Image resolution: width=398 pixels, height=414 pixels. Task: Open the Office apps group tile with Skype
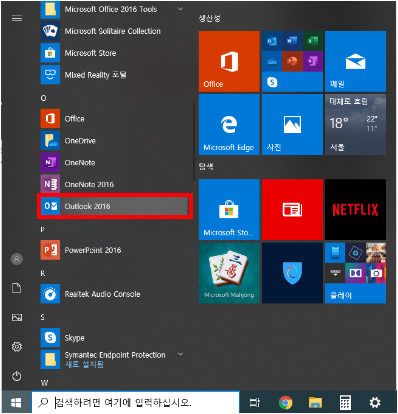292,61
